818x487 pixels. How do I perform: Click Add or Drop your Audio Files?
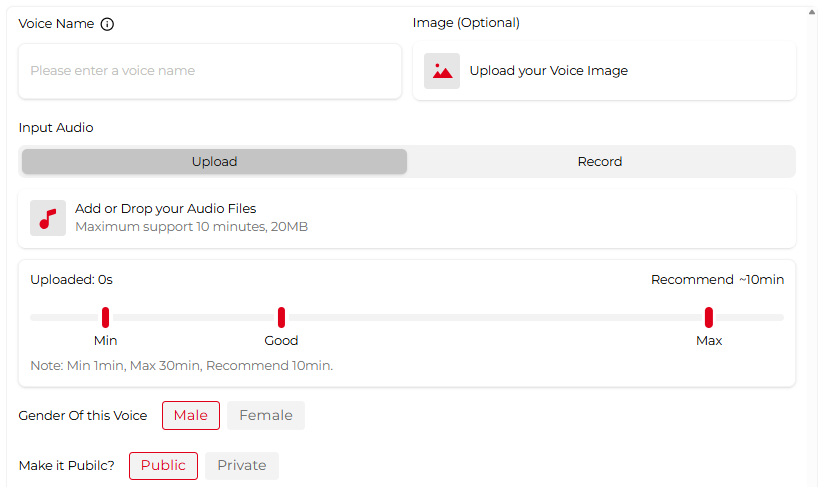coord(166,209)
